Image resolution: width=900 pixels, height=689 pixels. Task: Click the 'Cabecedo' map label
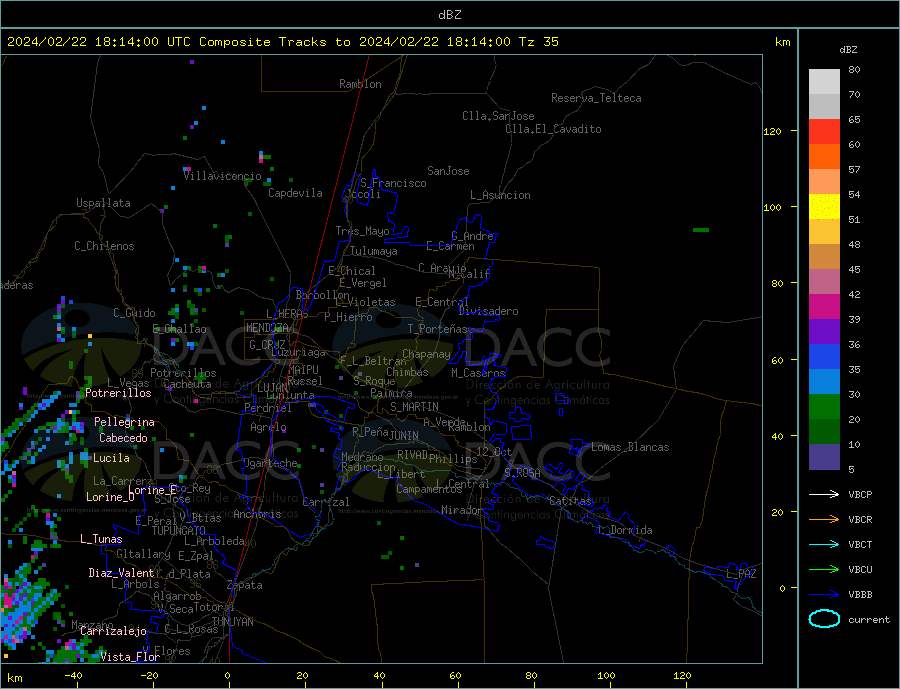pyautogui.click(x=123, y=438)
